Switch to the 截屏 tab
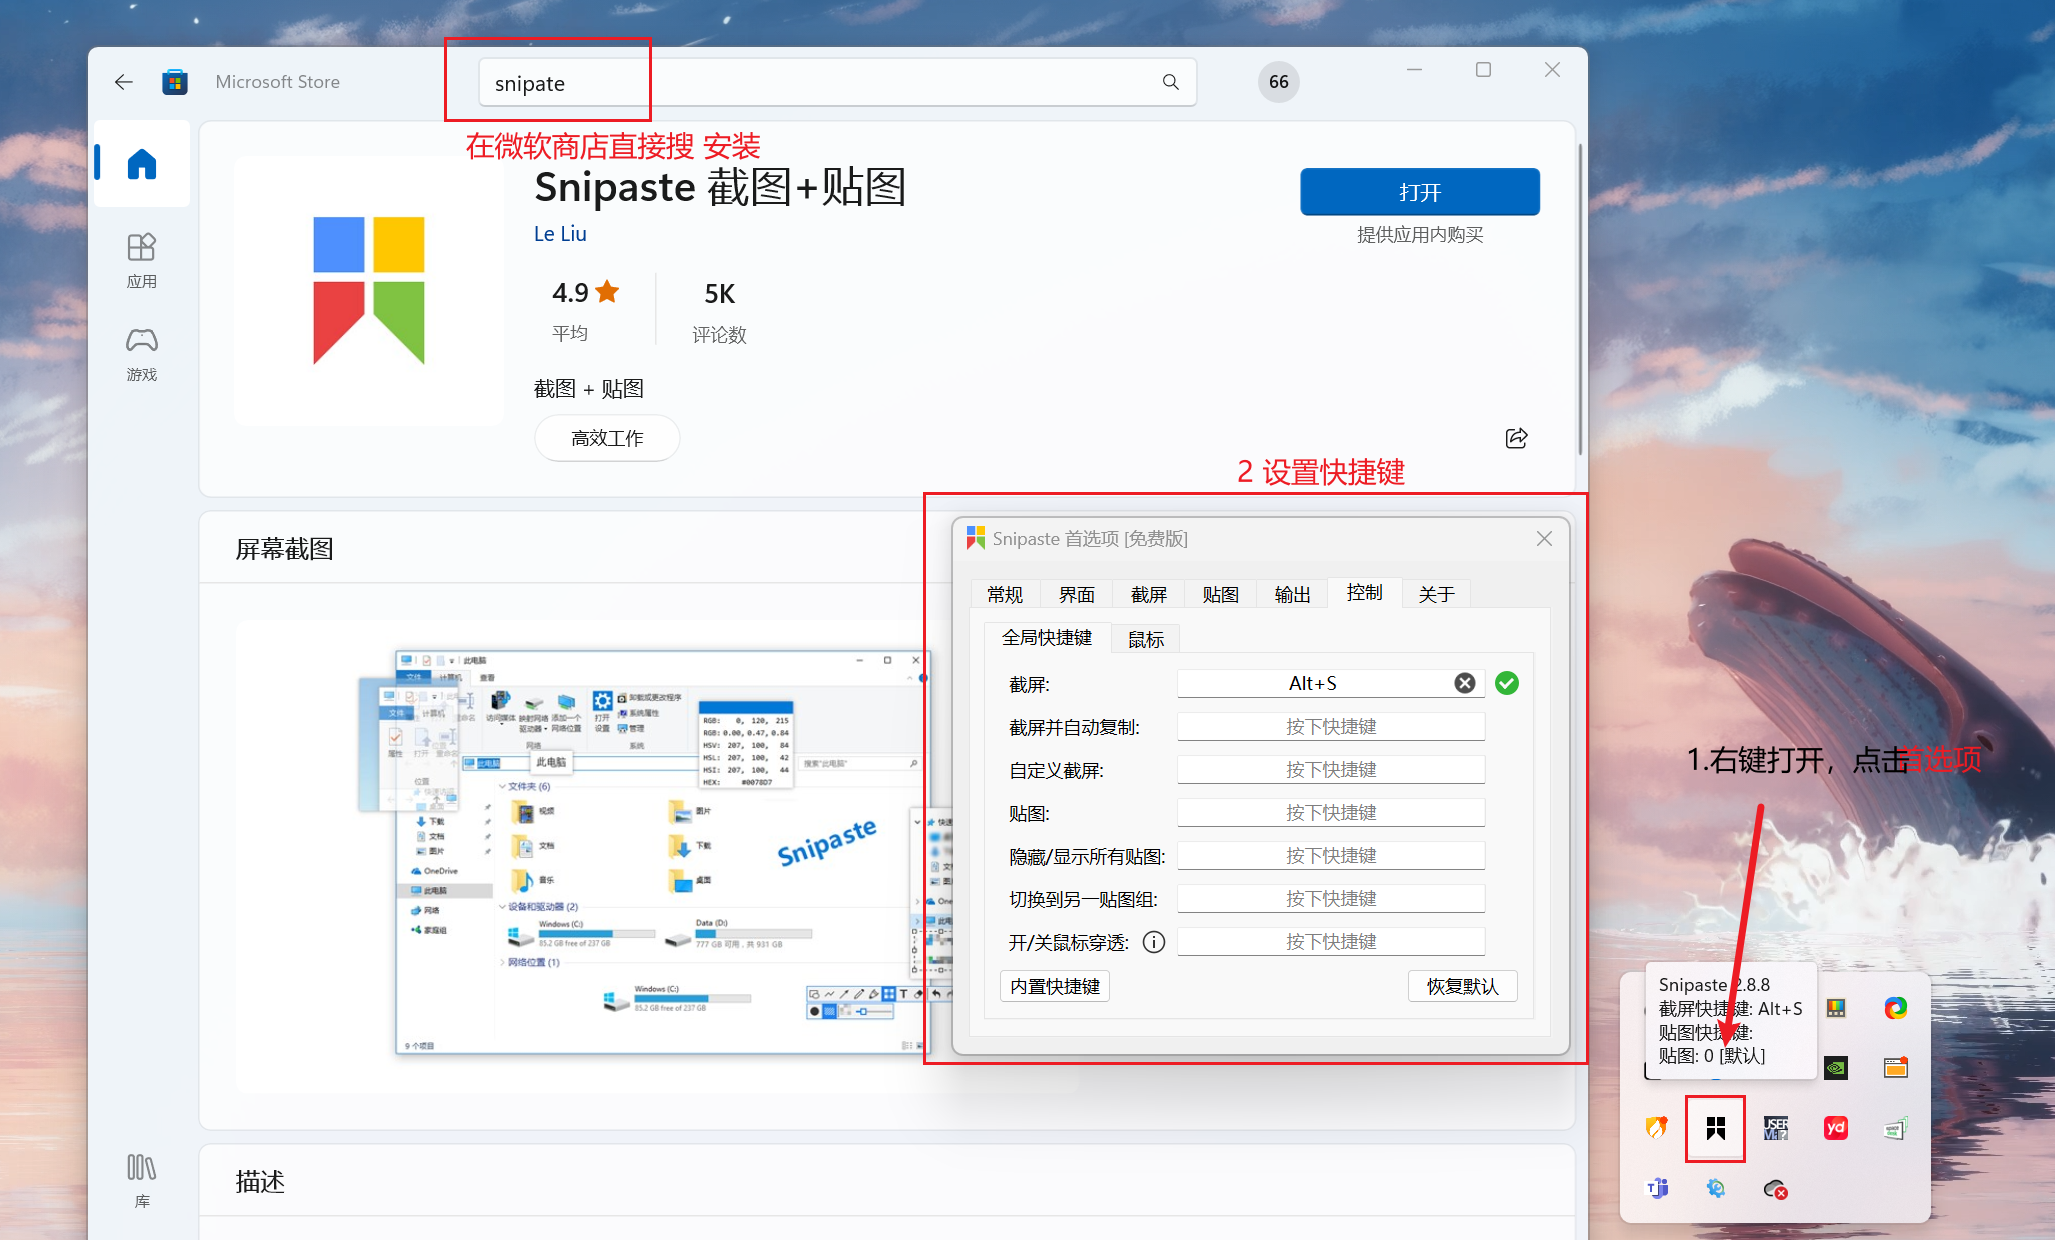Viewport: 2055px width, 1240px height. point(1149,595)
